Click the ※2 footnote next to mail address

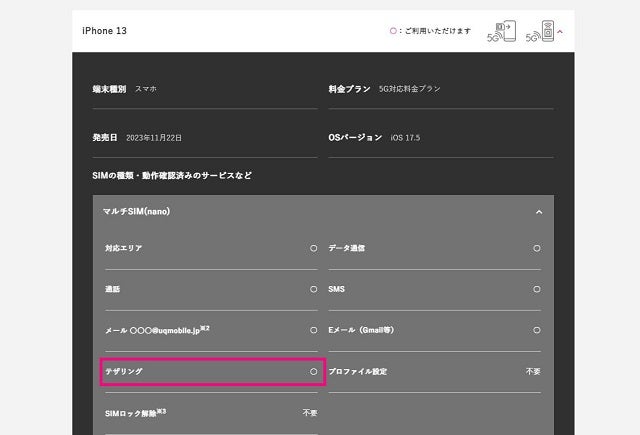(x=204, y=328)
